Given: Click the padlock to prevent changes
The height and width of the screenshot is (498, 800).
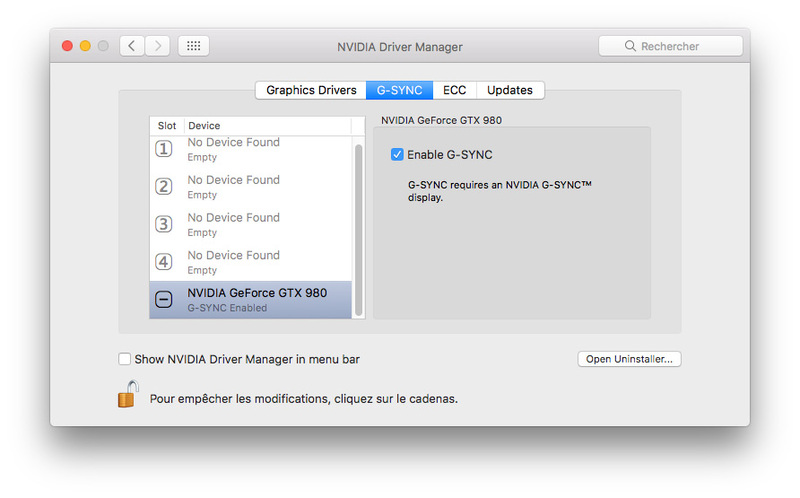Looking at the screenshot, I should pos(128,394).
